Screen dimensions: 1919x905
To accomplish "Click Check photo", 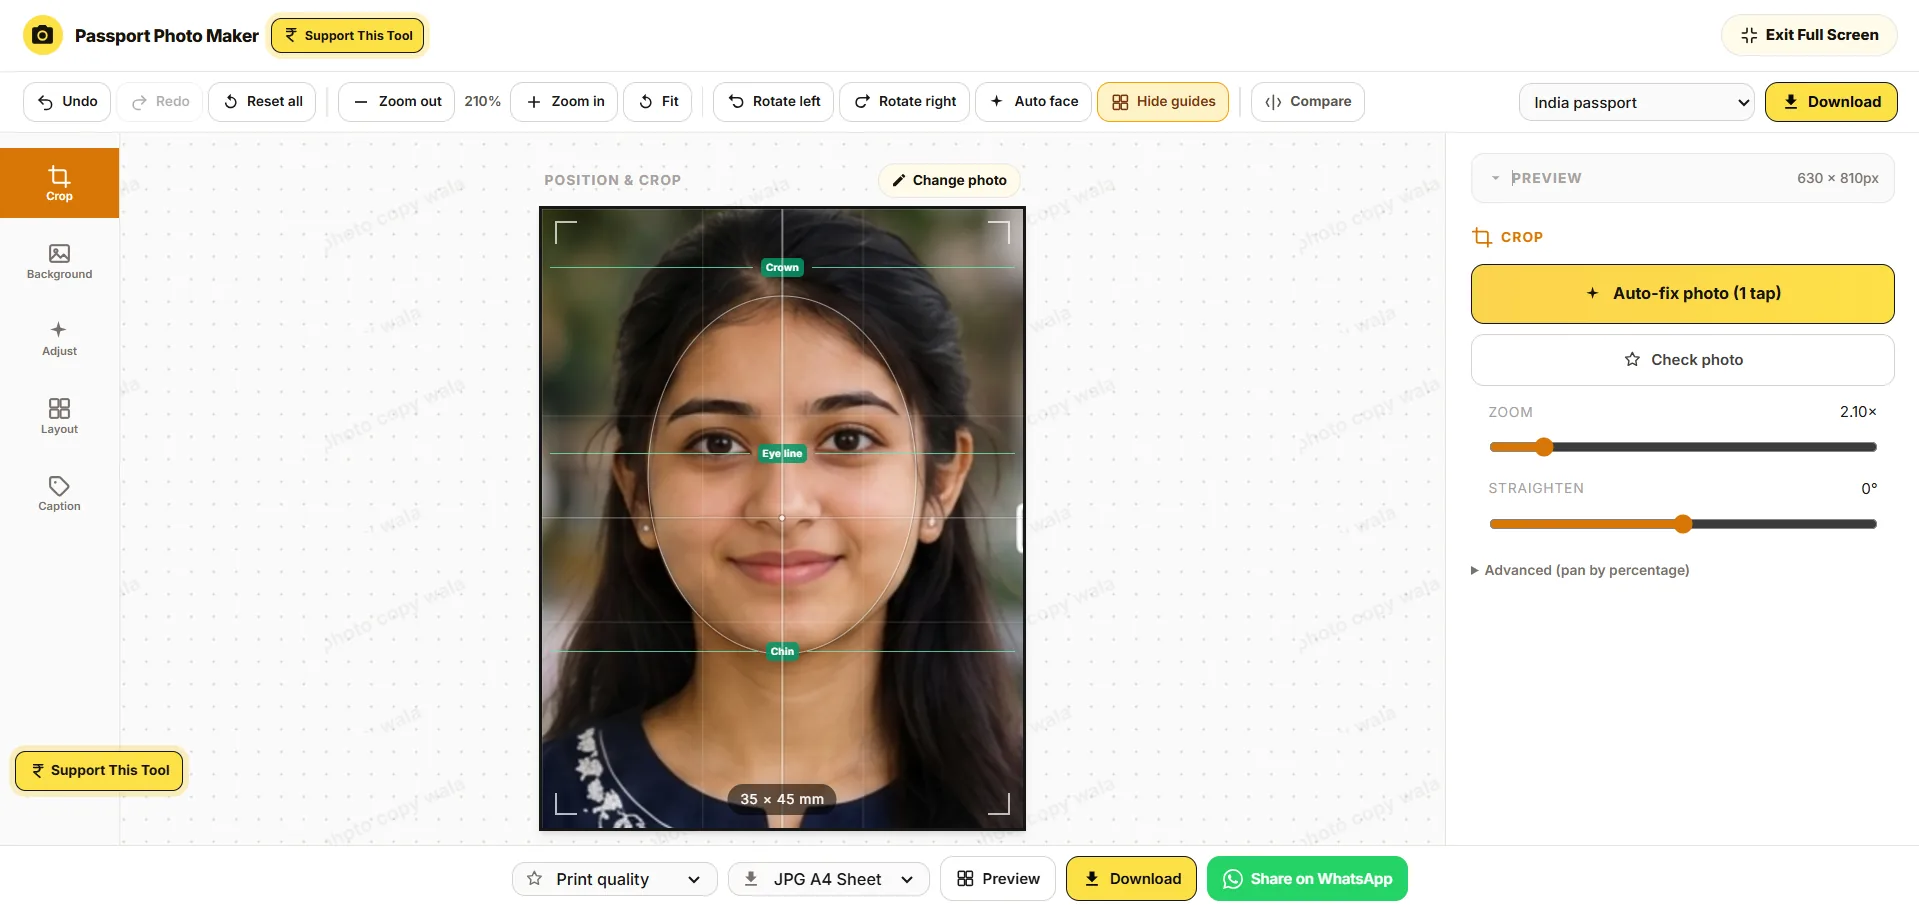I will click(1682, 360).
